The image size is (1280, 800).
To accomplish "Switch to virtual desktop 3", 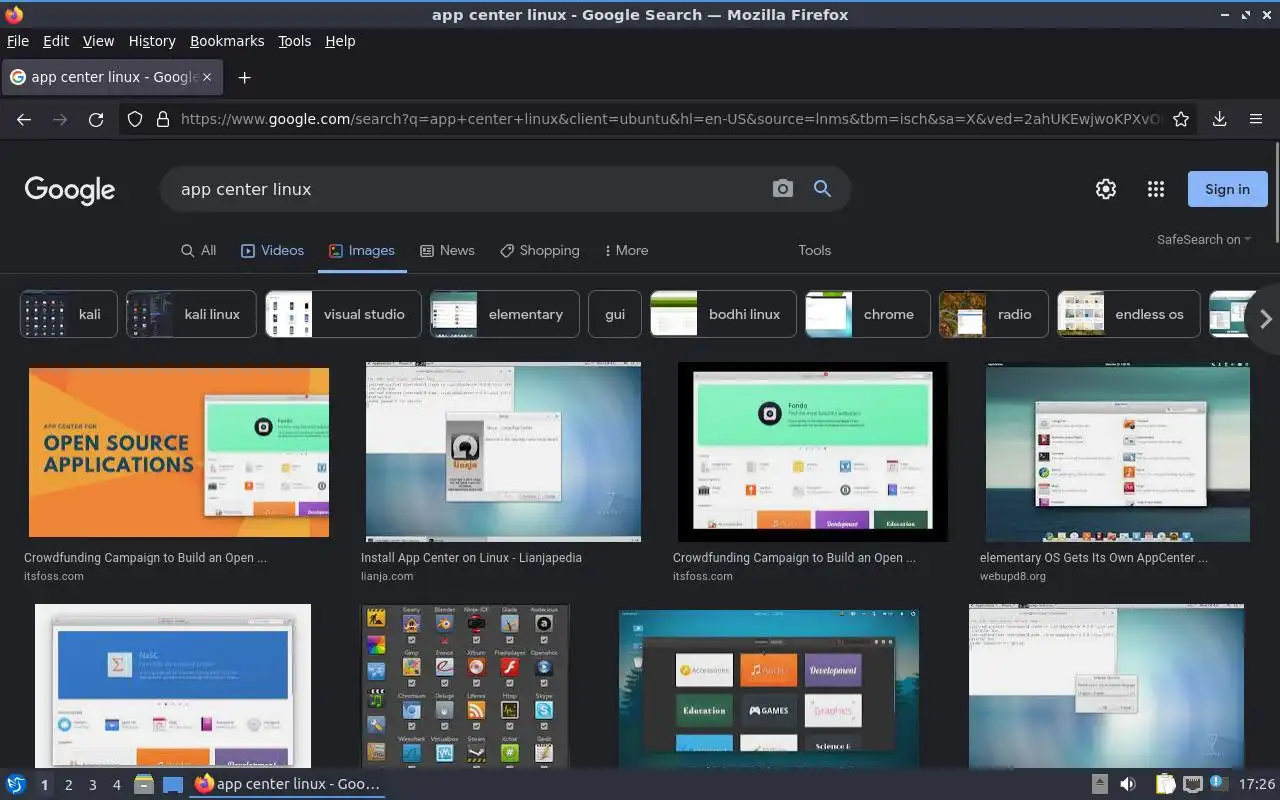I will [92, 785].
